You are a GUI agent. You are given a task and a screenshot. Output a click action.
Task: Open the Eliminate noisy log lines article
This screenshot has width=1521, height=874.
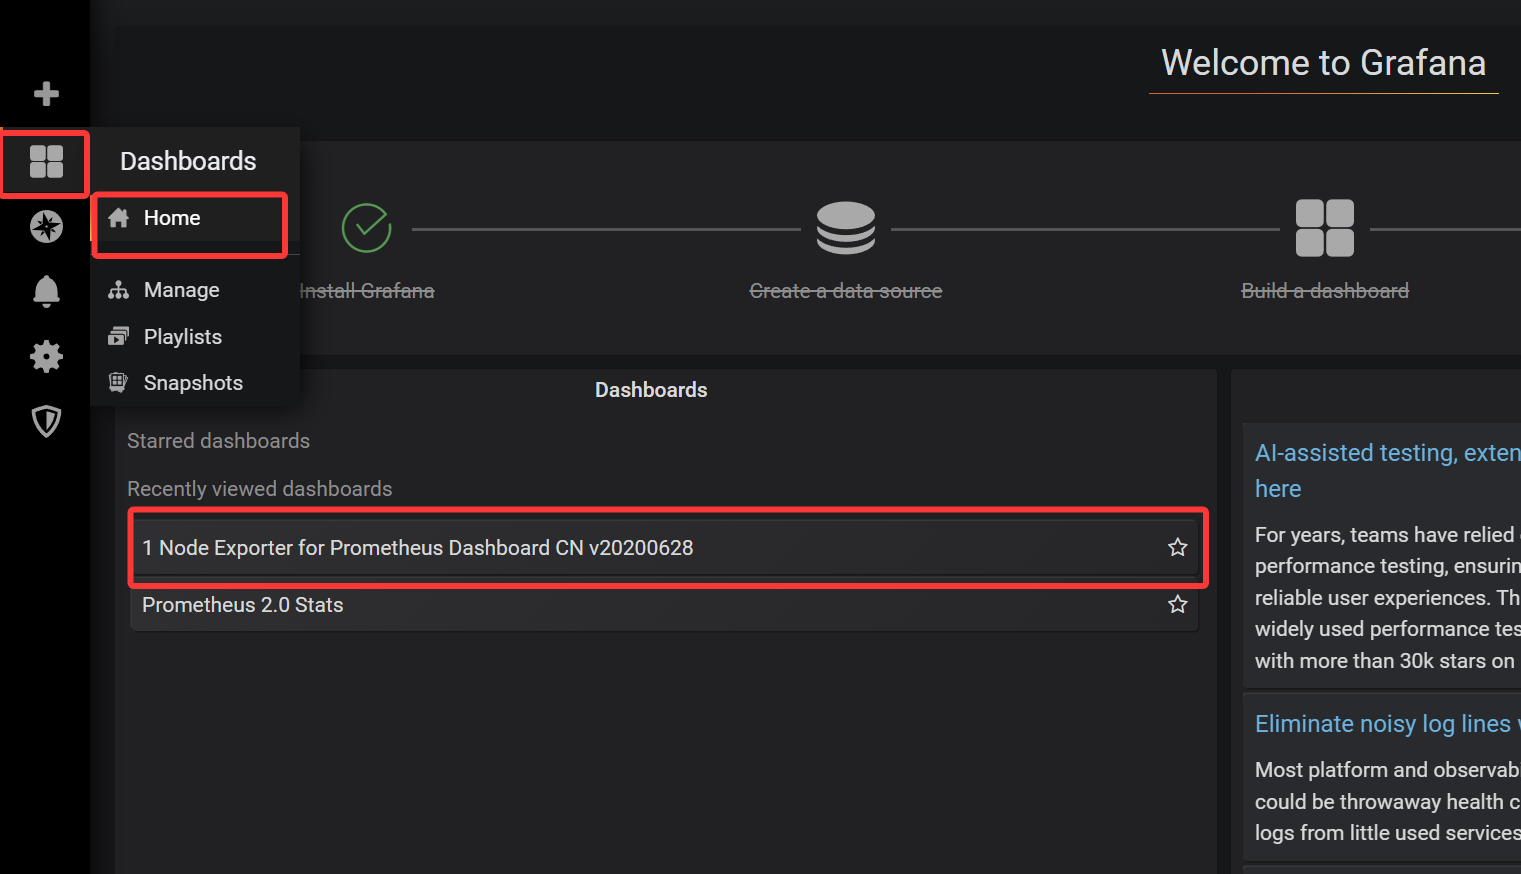pos(1388,724)
